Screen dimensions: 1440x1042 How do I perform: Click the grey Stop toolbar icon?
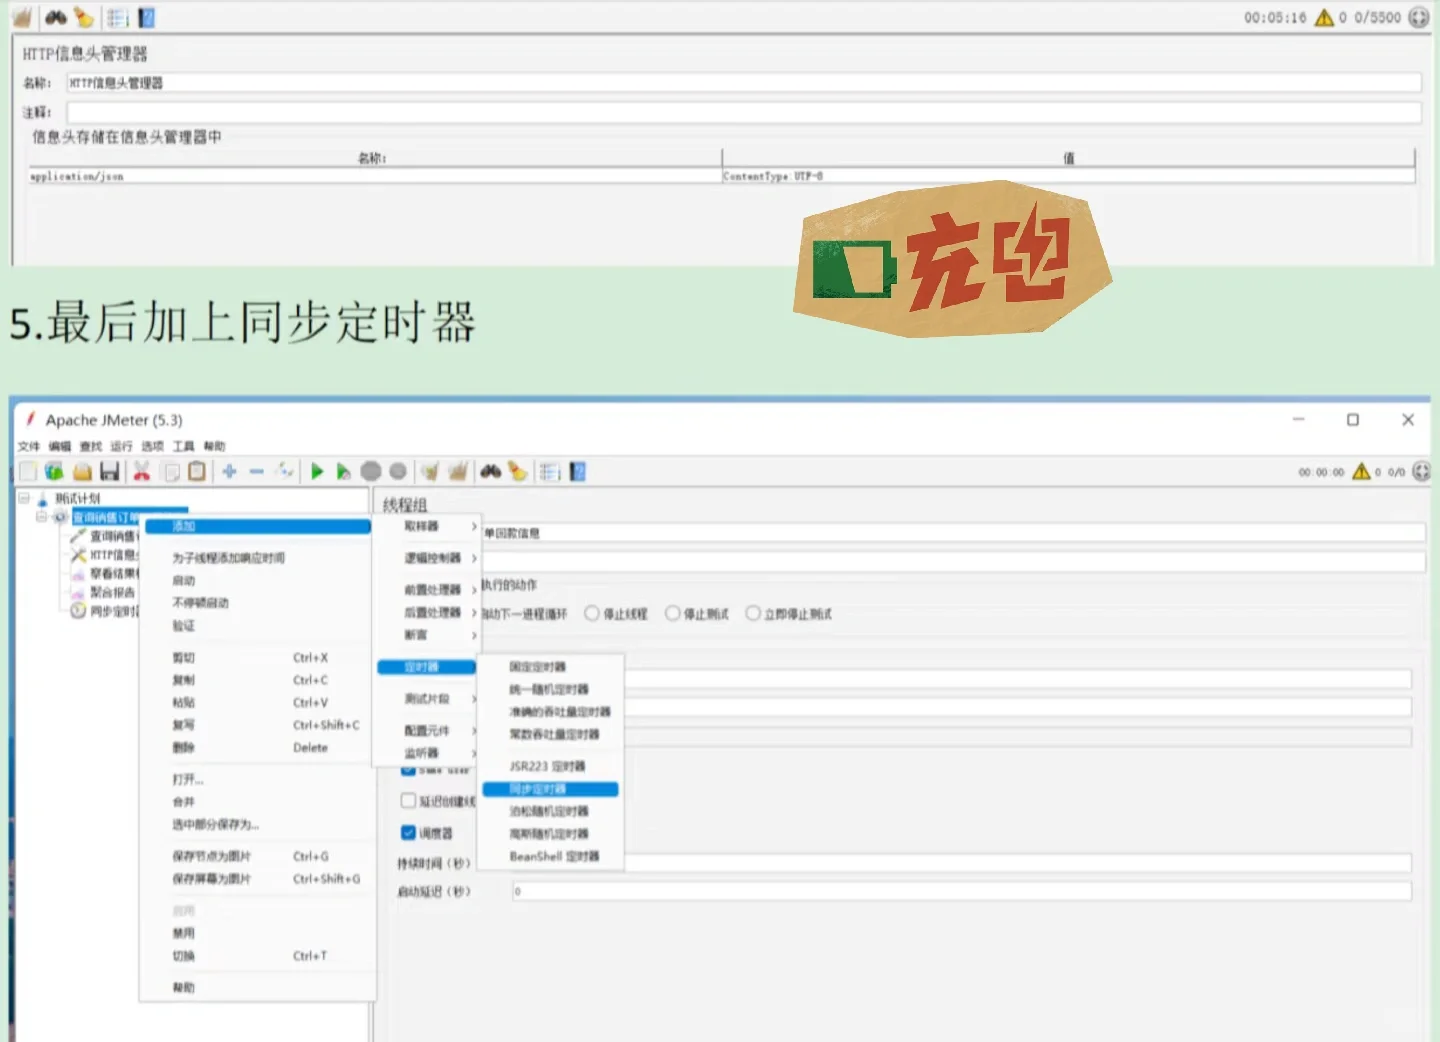(x=371, y=471)
